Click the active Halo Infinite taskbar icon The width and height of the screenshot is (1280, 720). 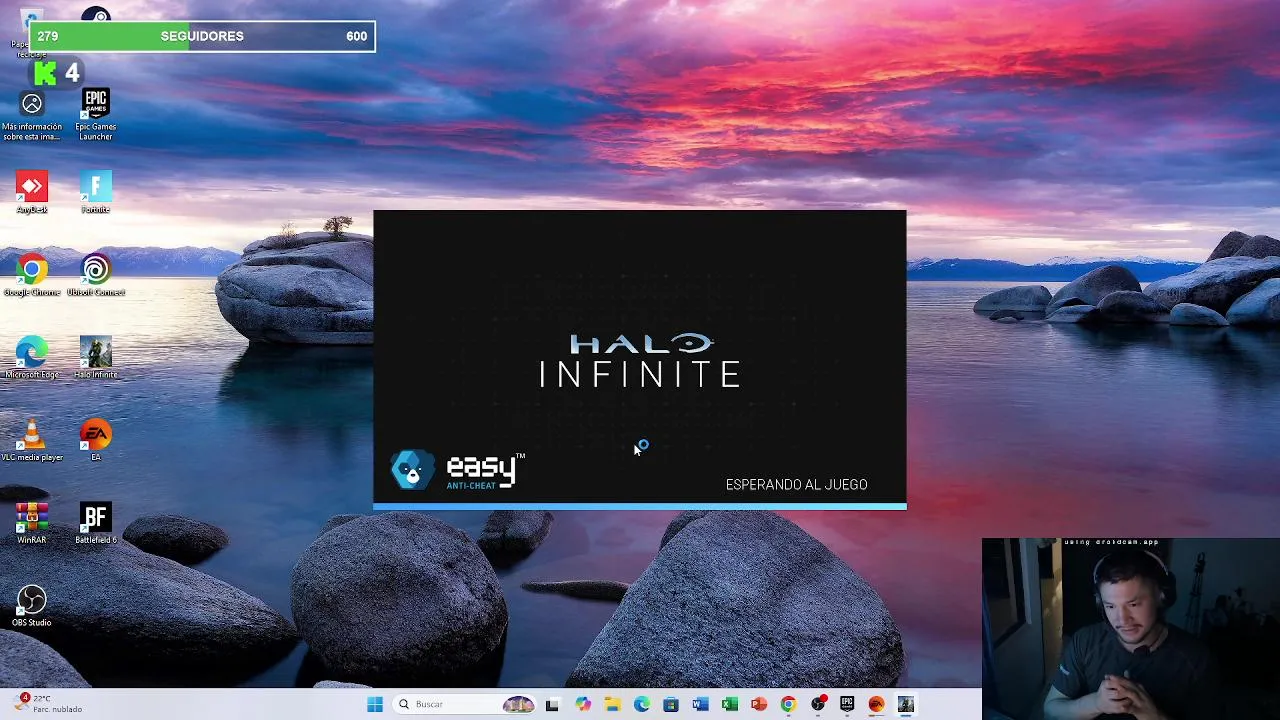pos(906,704)
